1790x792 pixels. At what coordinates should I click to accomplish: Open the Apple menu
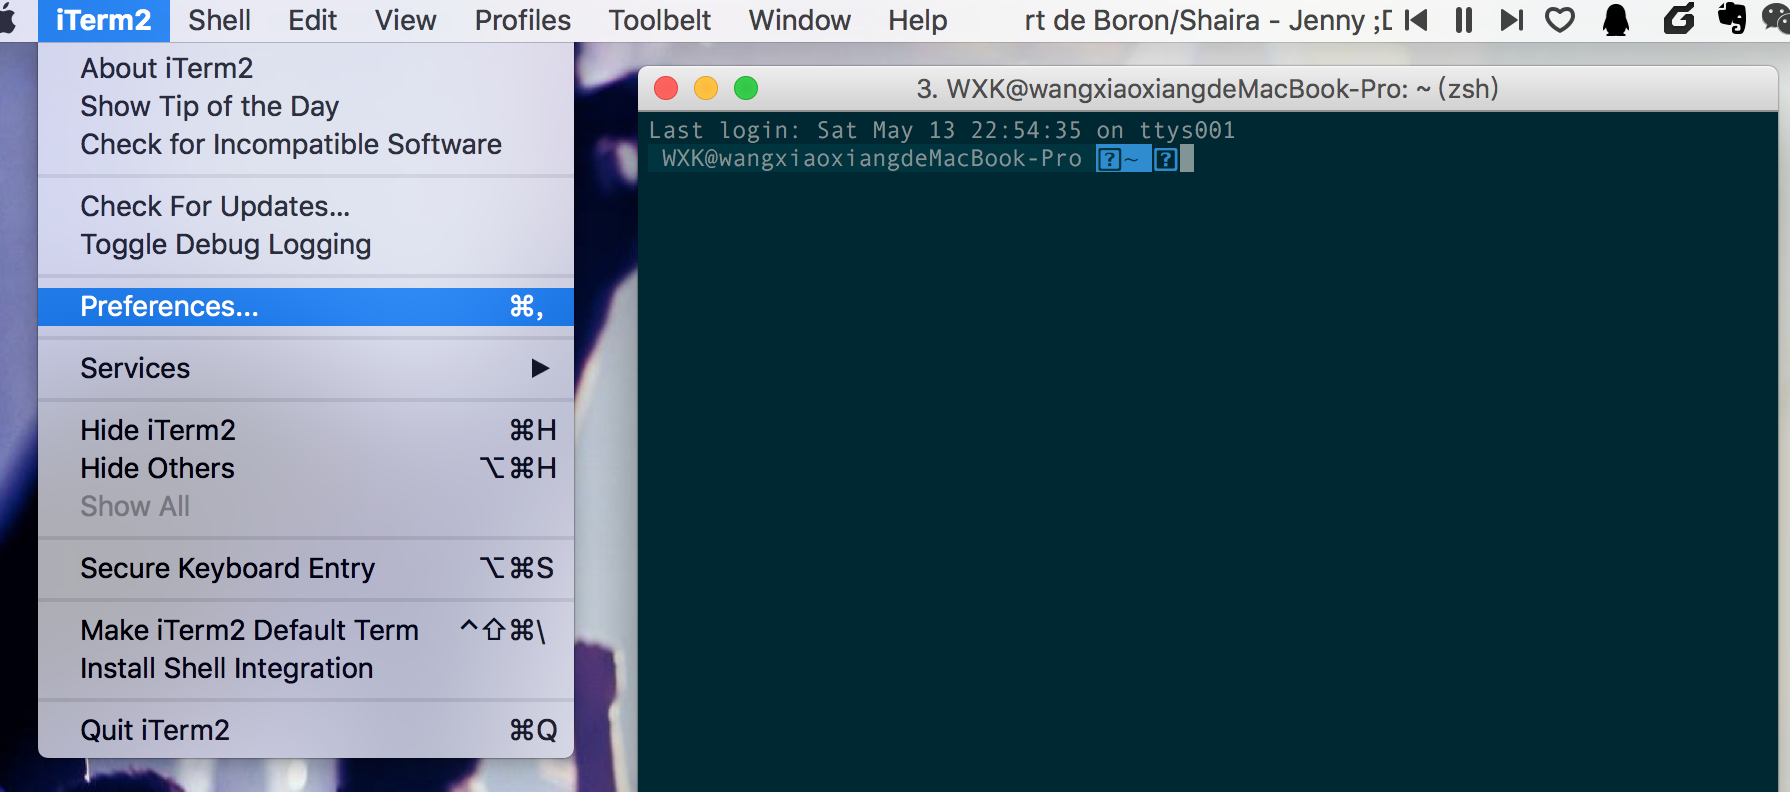(x=9, y=20)
